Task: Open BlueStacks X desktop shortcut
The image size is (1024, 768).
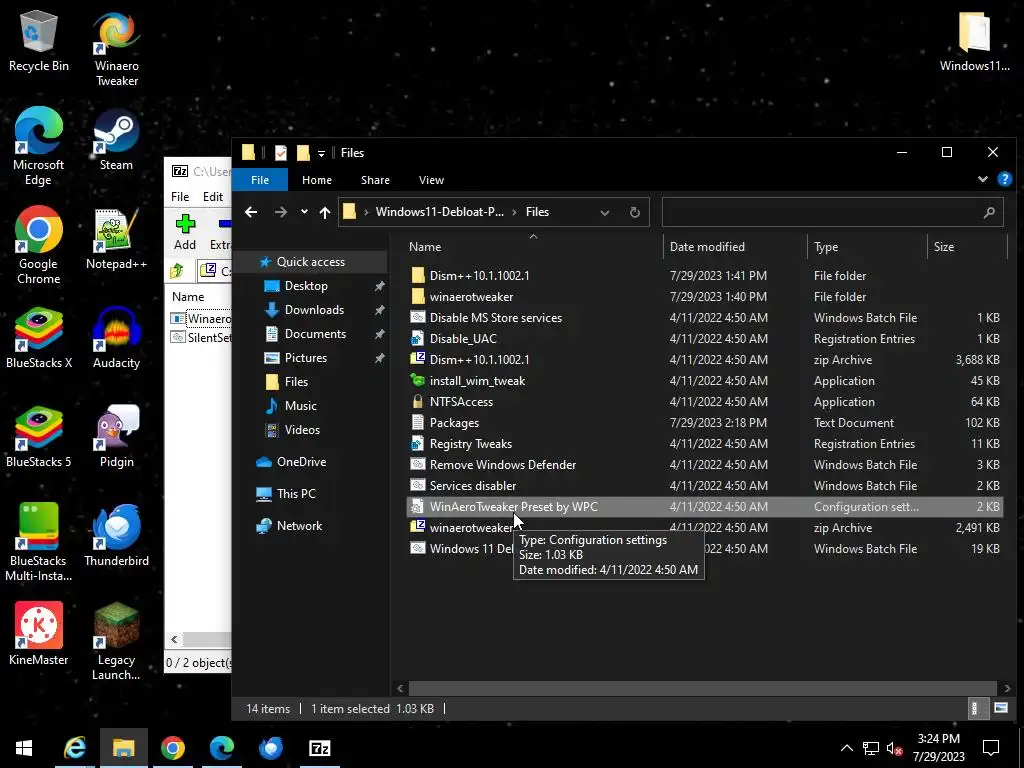Action: coord(39,338)
